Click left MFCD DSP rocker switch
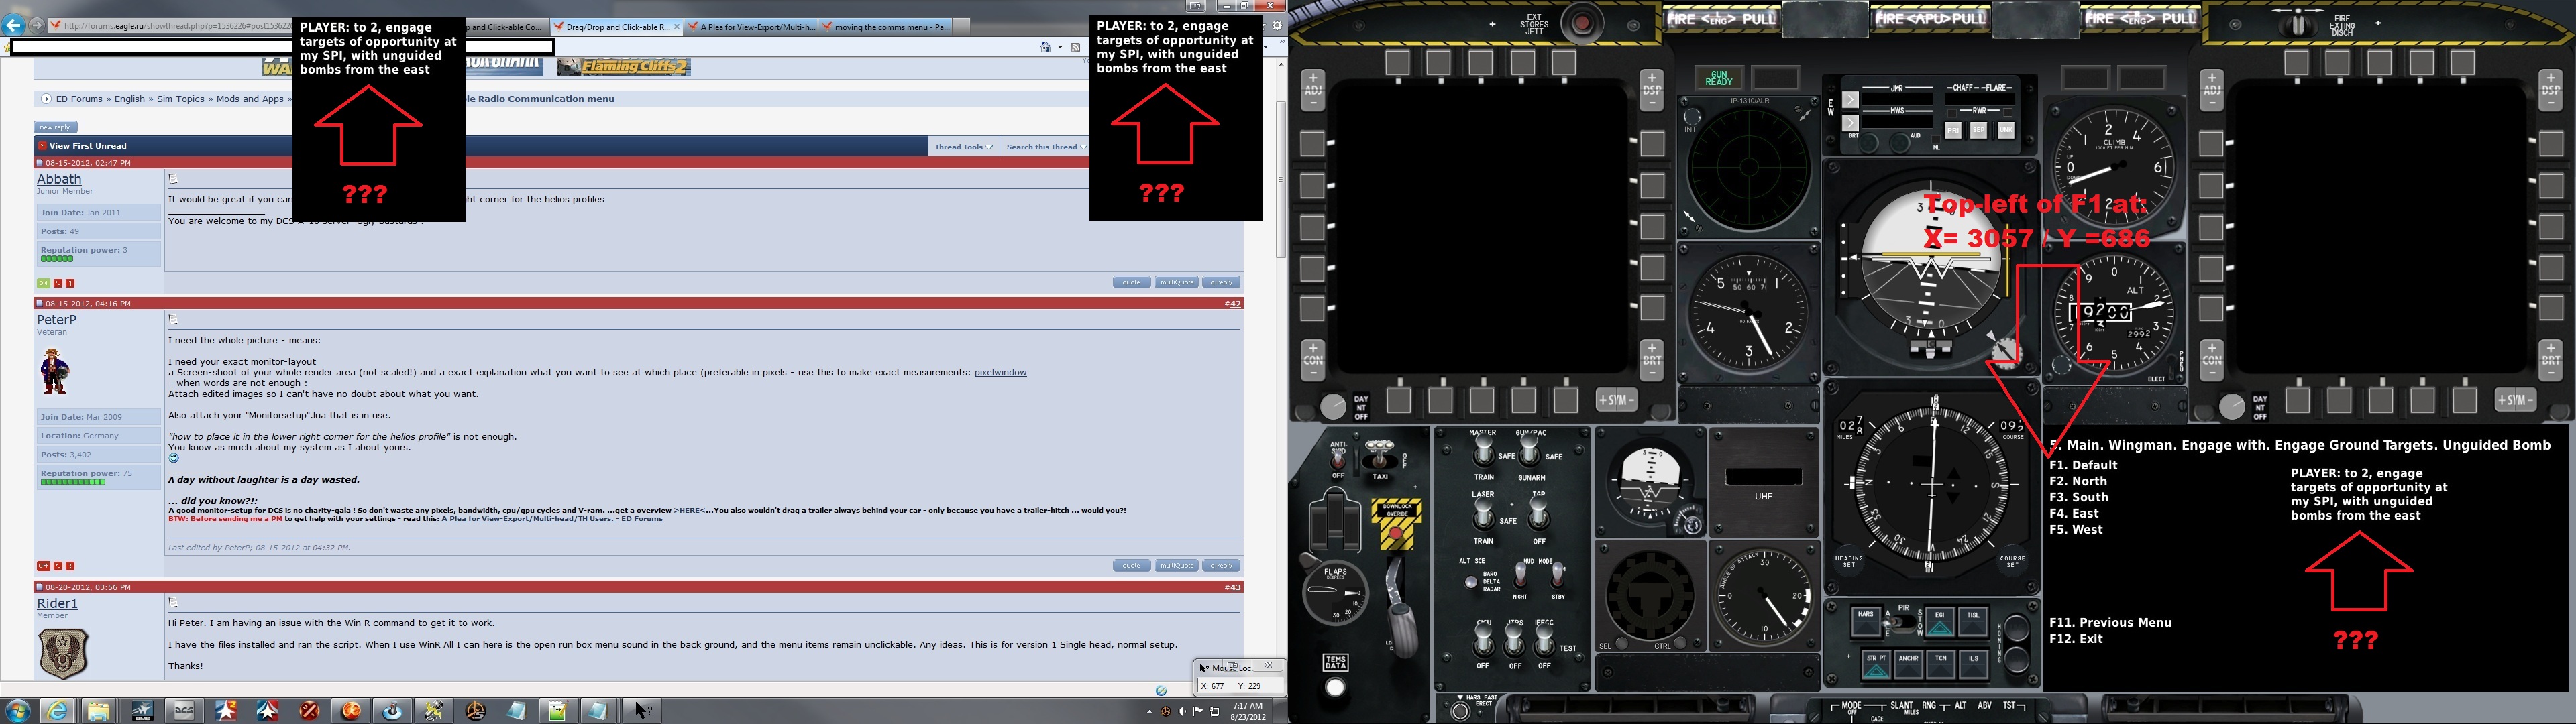 (1651, 90)
